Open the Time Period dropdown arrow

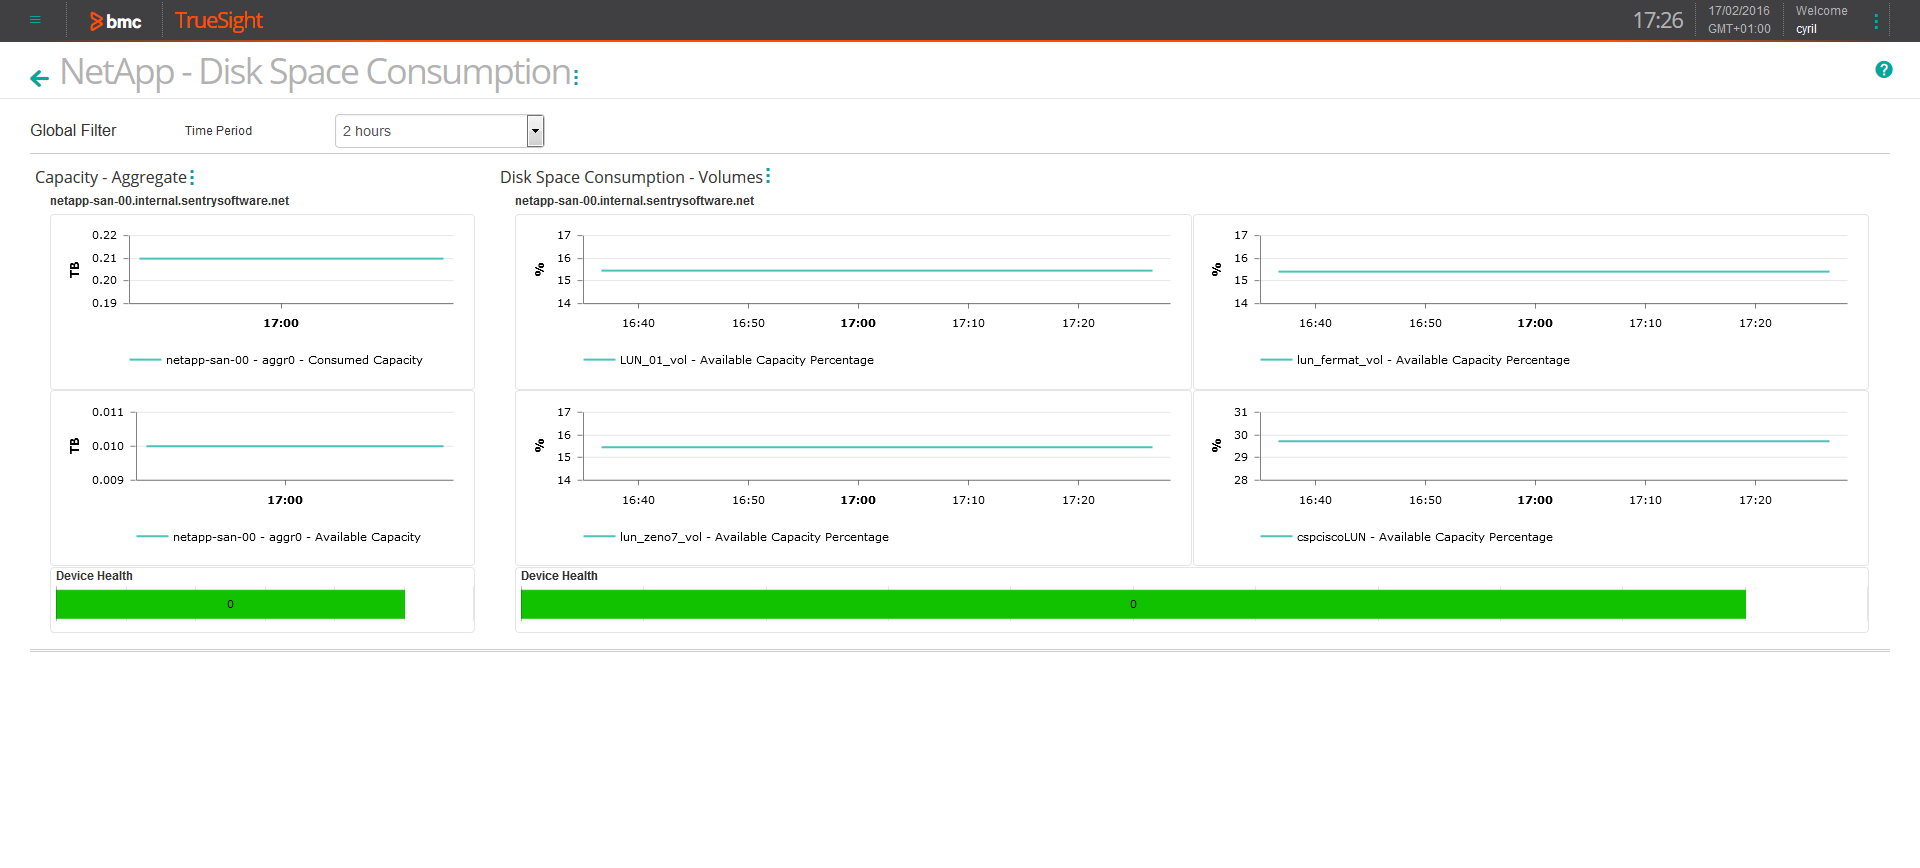[x=535, y=131]
